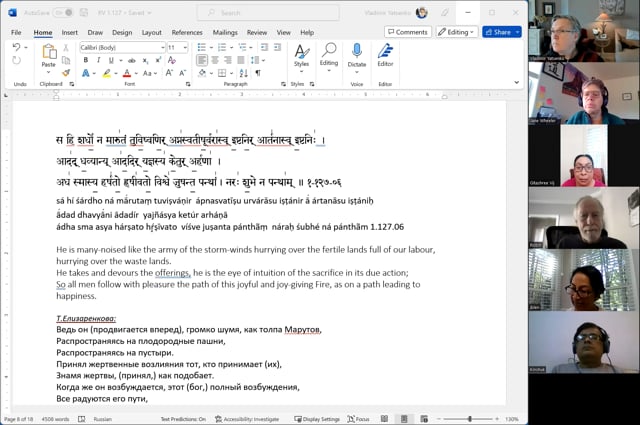Click the Save icon in title bar

pyautogui.click(x=84, y=13)
